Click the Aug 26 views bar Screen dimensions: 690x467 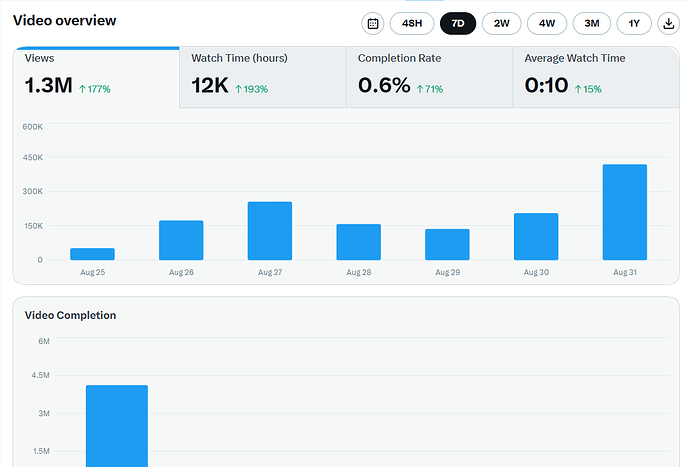click(x=181, y=240)
